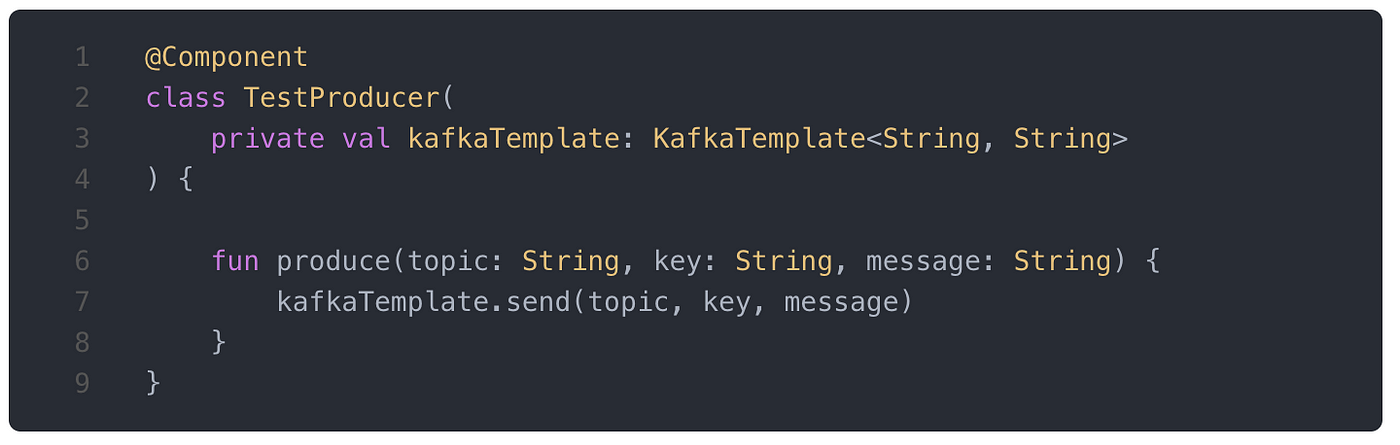Click the fun keyword on line 6
The height and width of the screenshot is (445, 1400).
tap(235, 261)
